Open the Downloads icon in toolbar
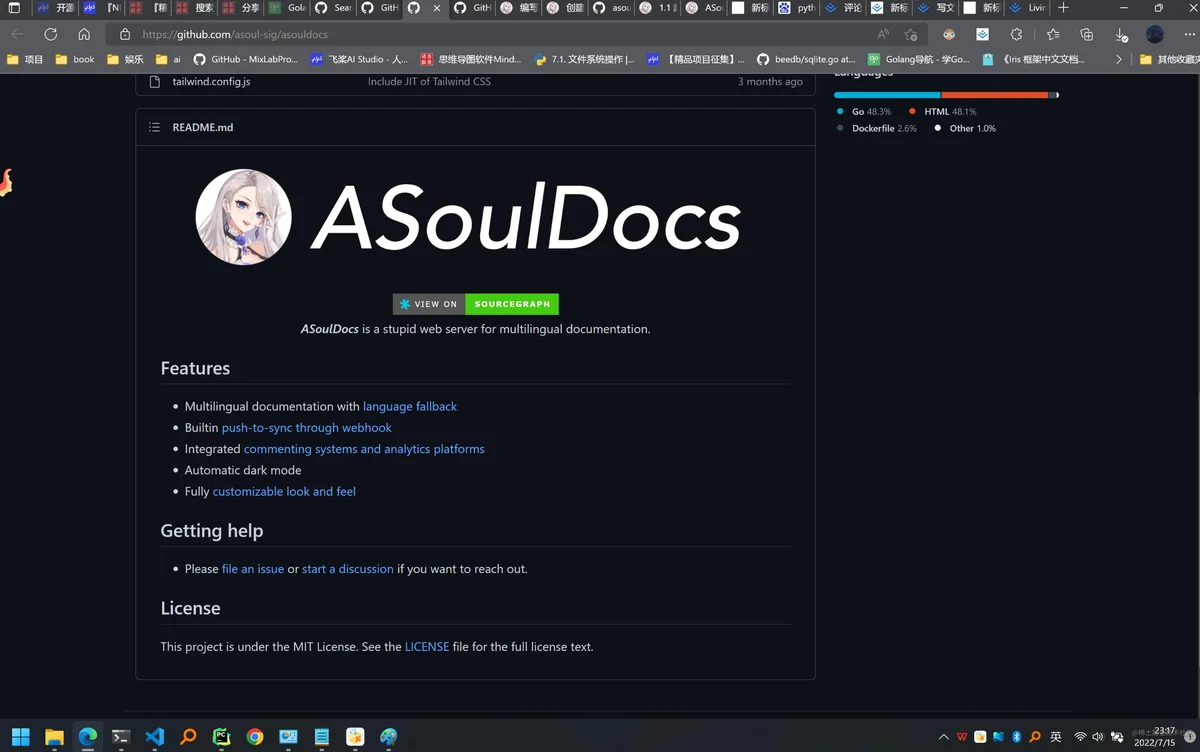 [1121, 34]
